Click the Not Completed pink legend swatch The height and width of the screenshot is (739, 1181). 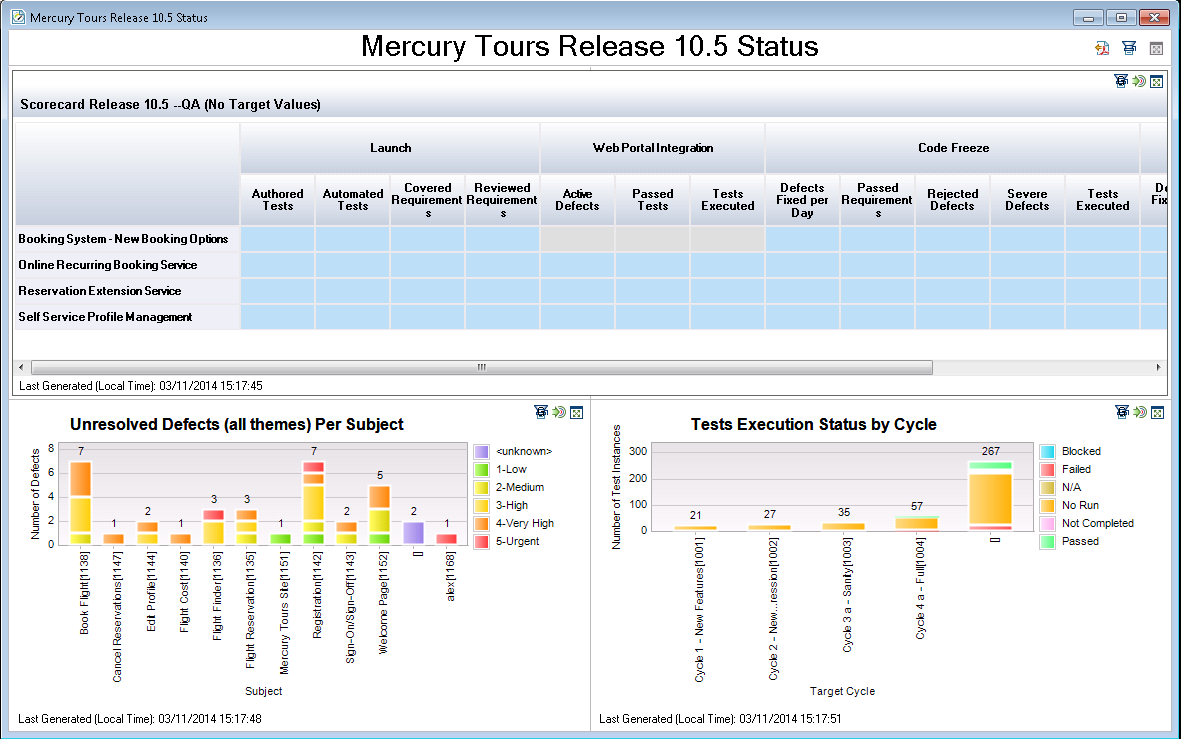point(1047,524)
